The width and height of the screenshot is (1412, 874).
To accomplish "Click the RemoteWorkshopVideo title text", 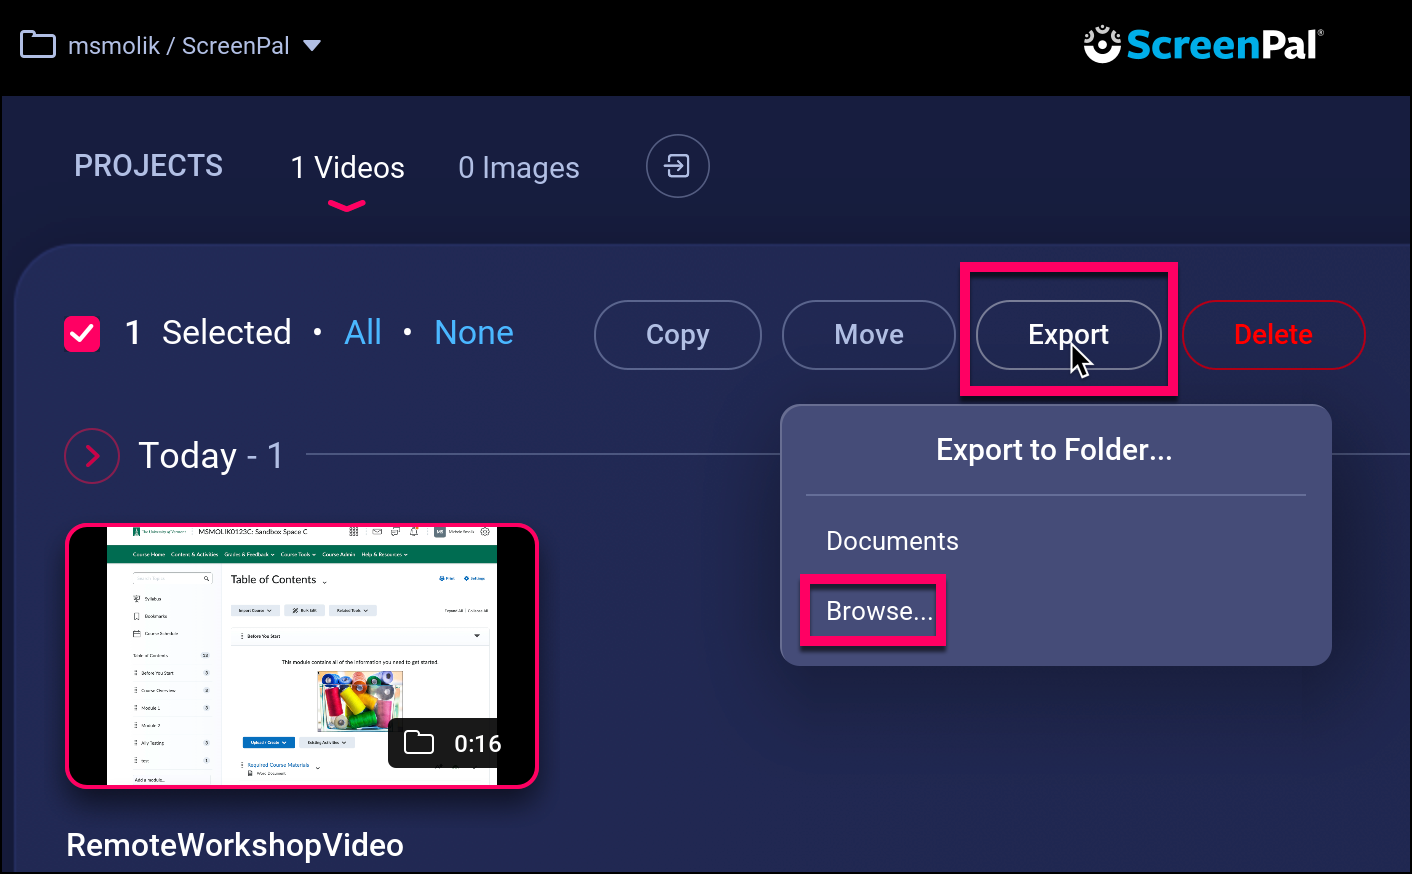I will pyautogui.click(x=235, y=845).
